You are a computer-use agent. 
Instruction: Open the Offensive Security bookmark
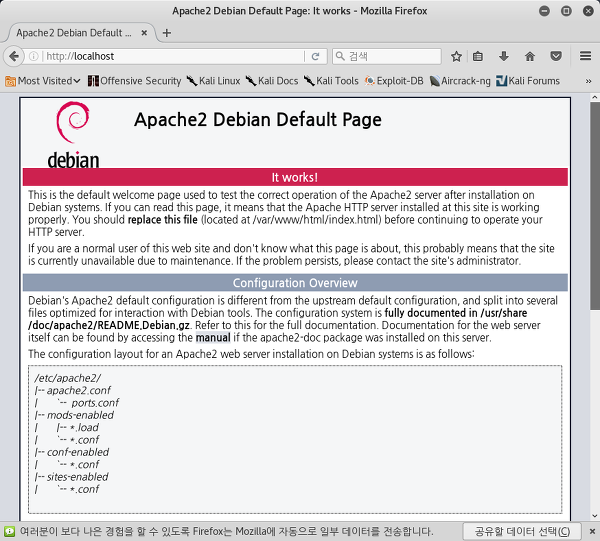(x=134, y=81)
